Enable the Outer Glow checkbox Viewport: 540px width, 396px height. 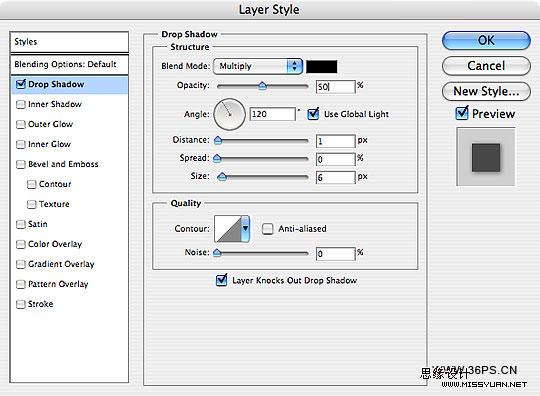coord(21,124)
